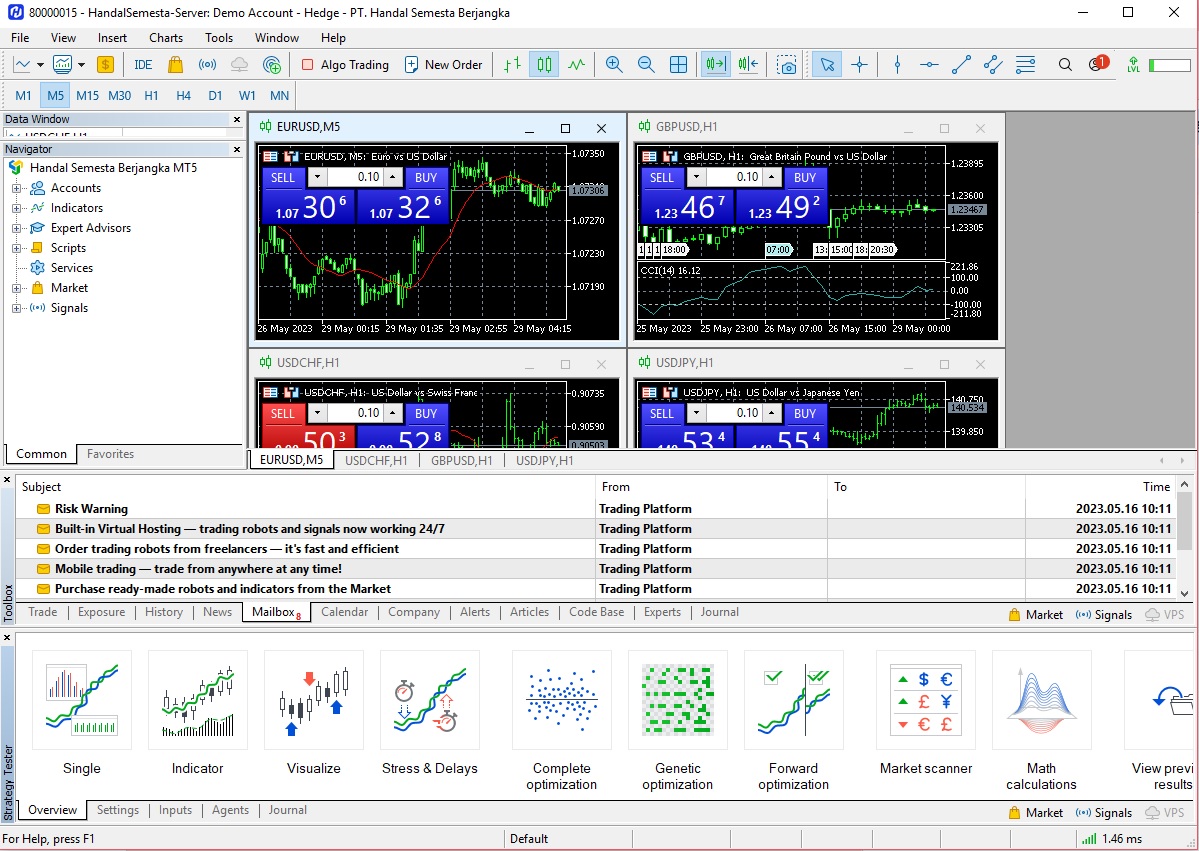Switch timeframe to M15
Viewport: 1199px width, 851px height.
87,96
